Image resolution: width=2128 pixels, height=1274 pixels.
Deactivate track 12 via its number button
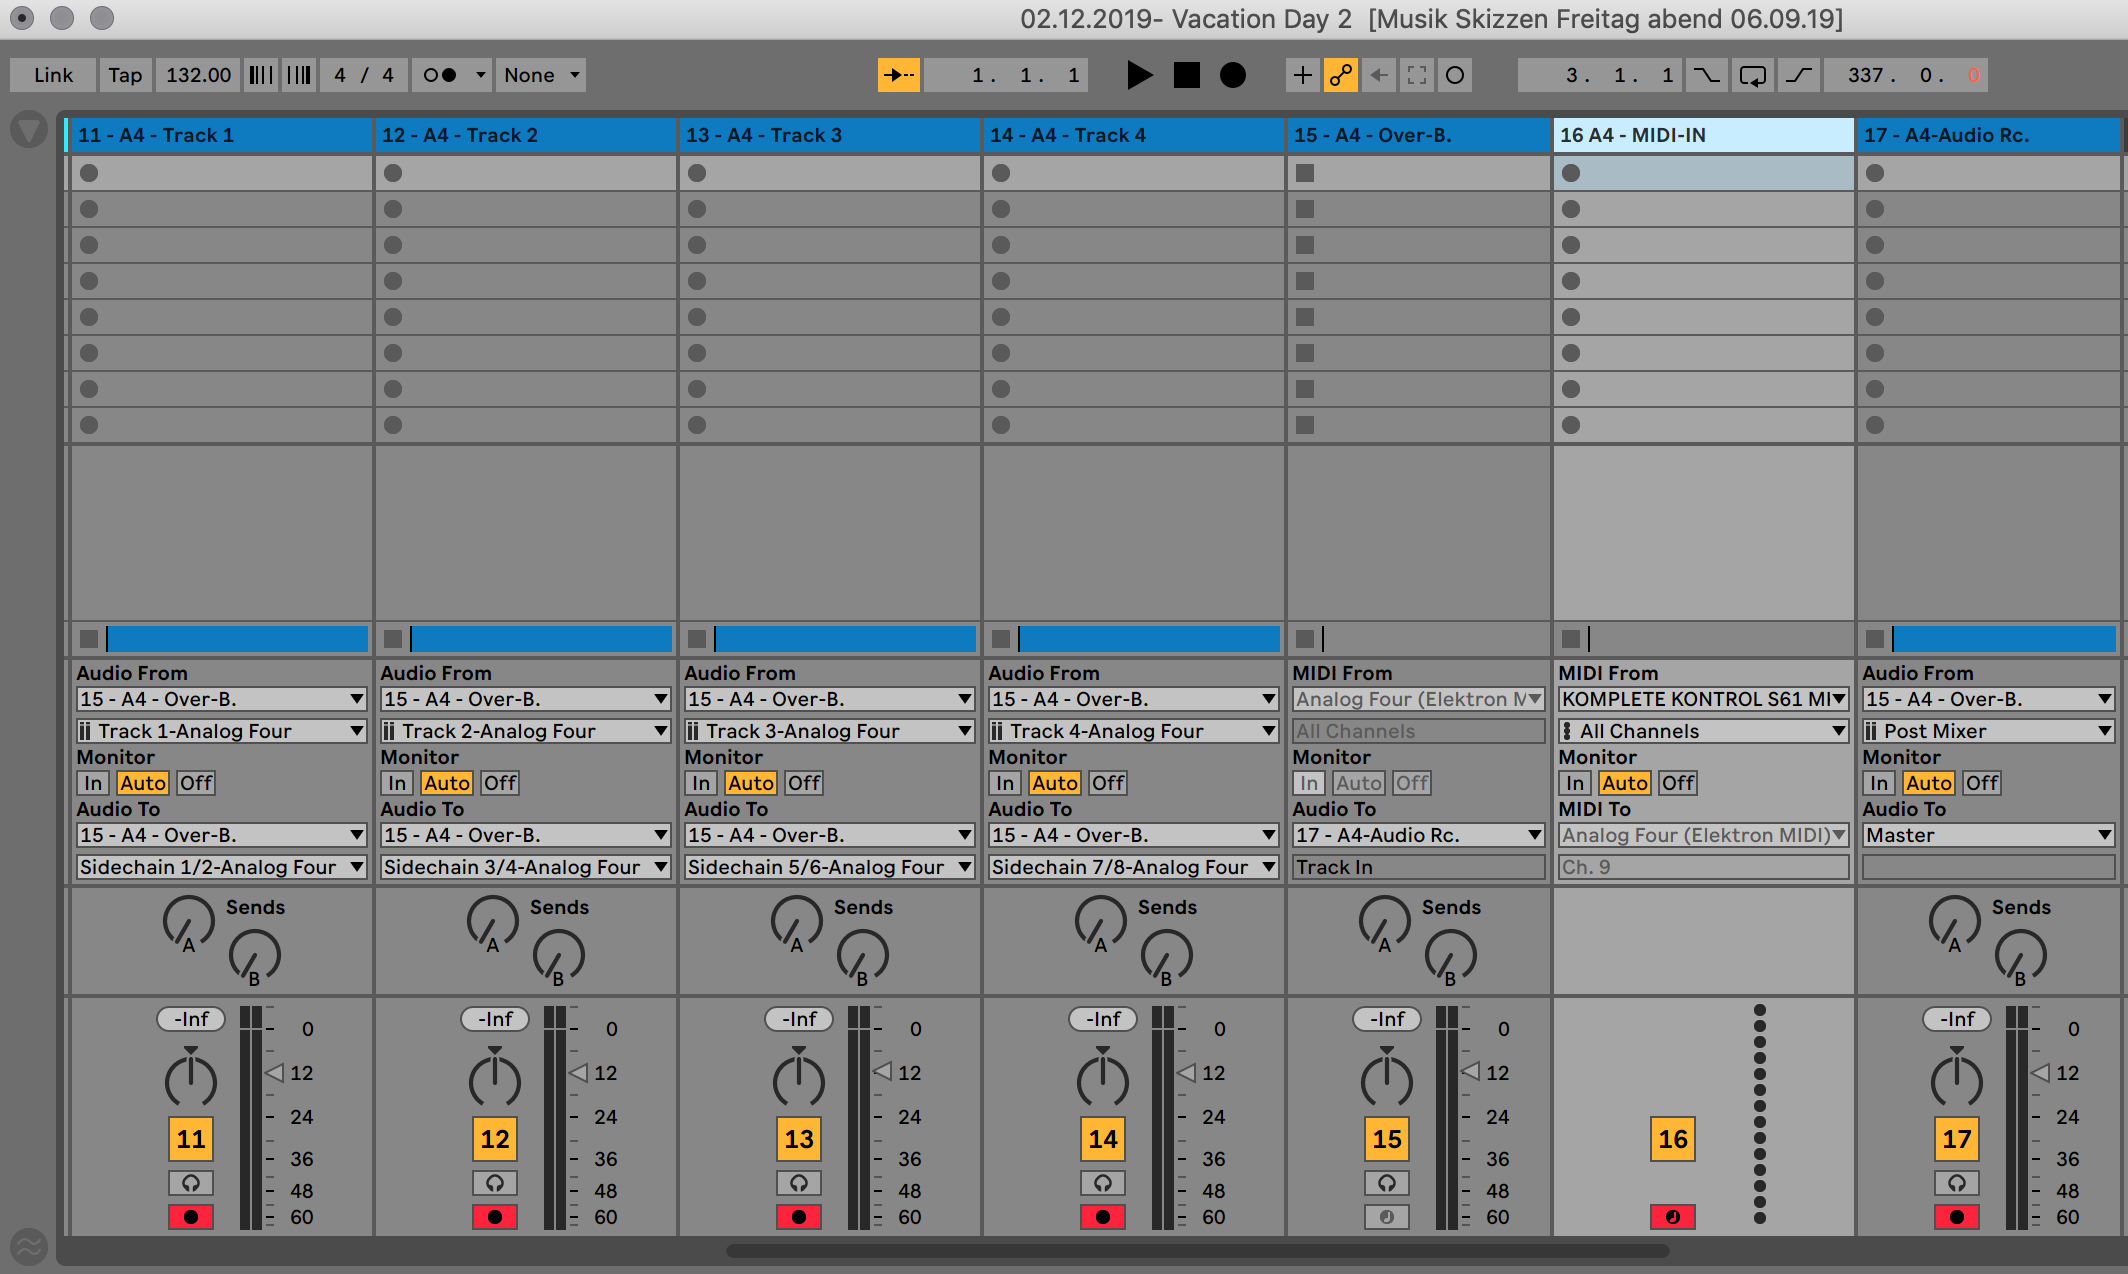coord(495,1139)
